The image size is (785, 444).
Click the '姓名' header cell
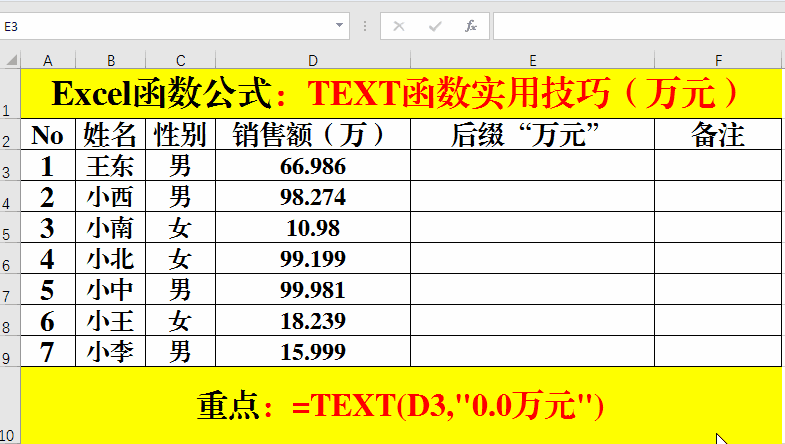111,134
